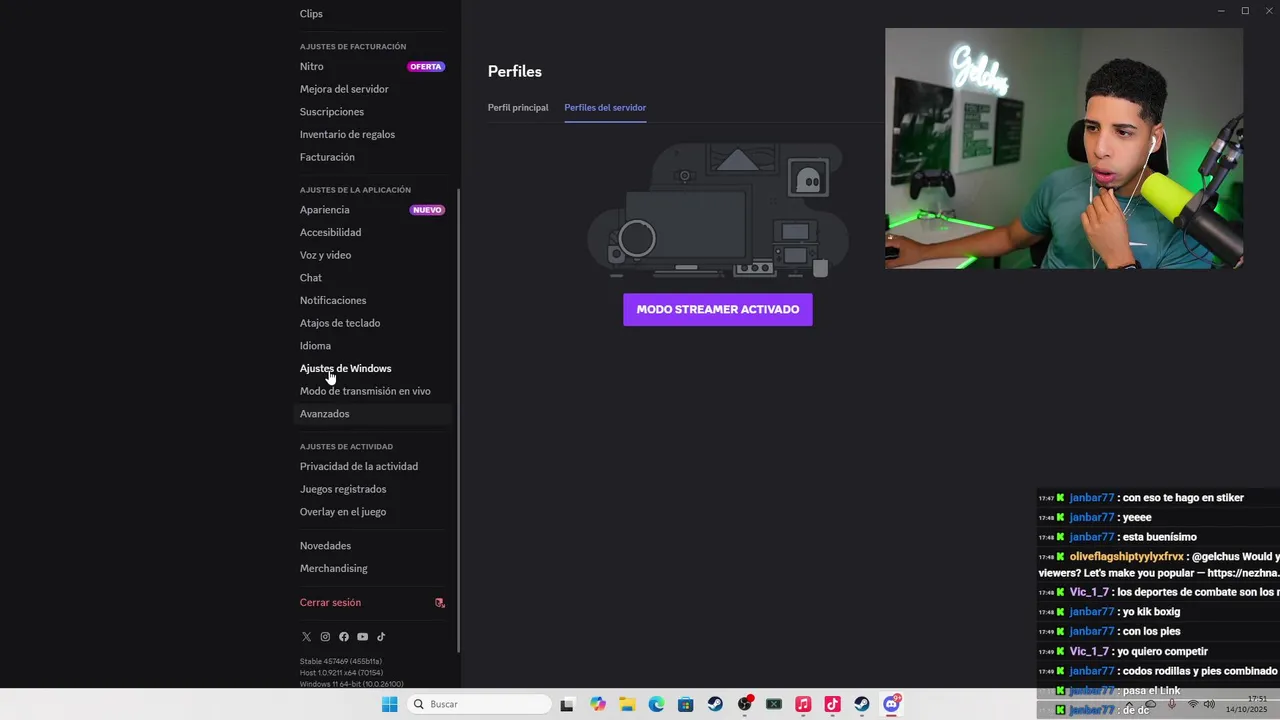Click the OFERTA badge next to Nitro
The width and height of the screenshot is (1280, 720).
click(x=426, y=67)
